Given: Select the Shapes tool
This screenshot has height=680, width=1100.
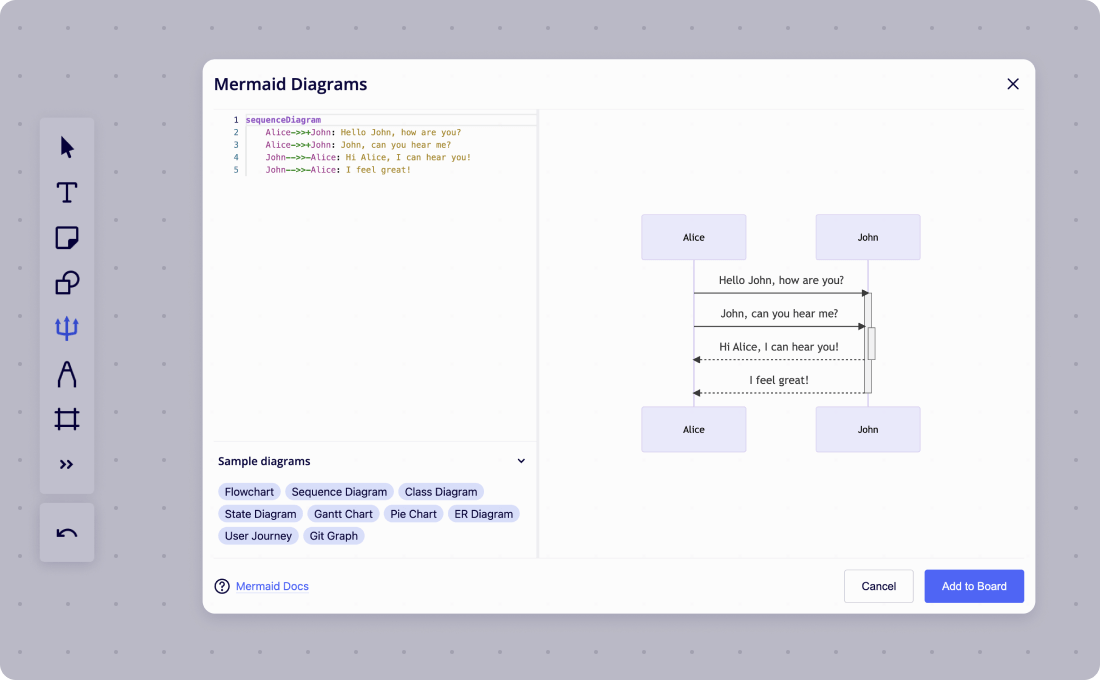Looking at the screenshot, I should tap(66, 283).
